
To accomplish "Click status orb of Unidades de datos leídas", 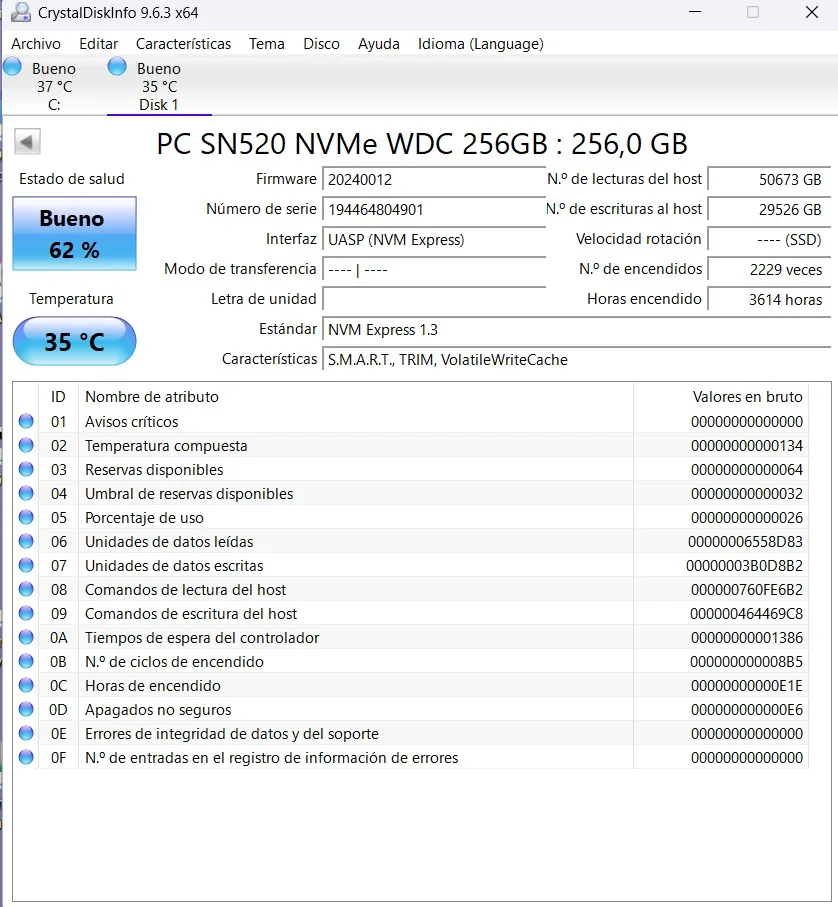I will [x=26, y=541].
